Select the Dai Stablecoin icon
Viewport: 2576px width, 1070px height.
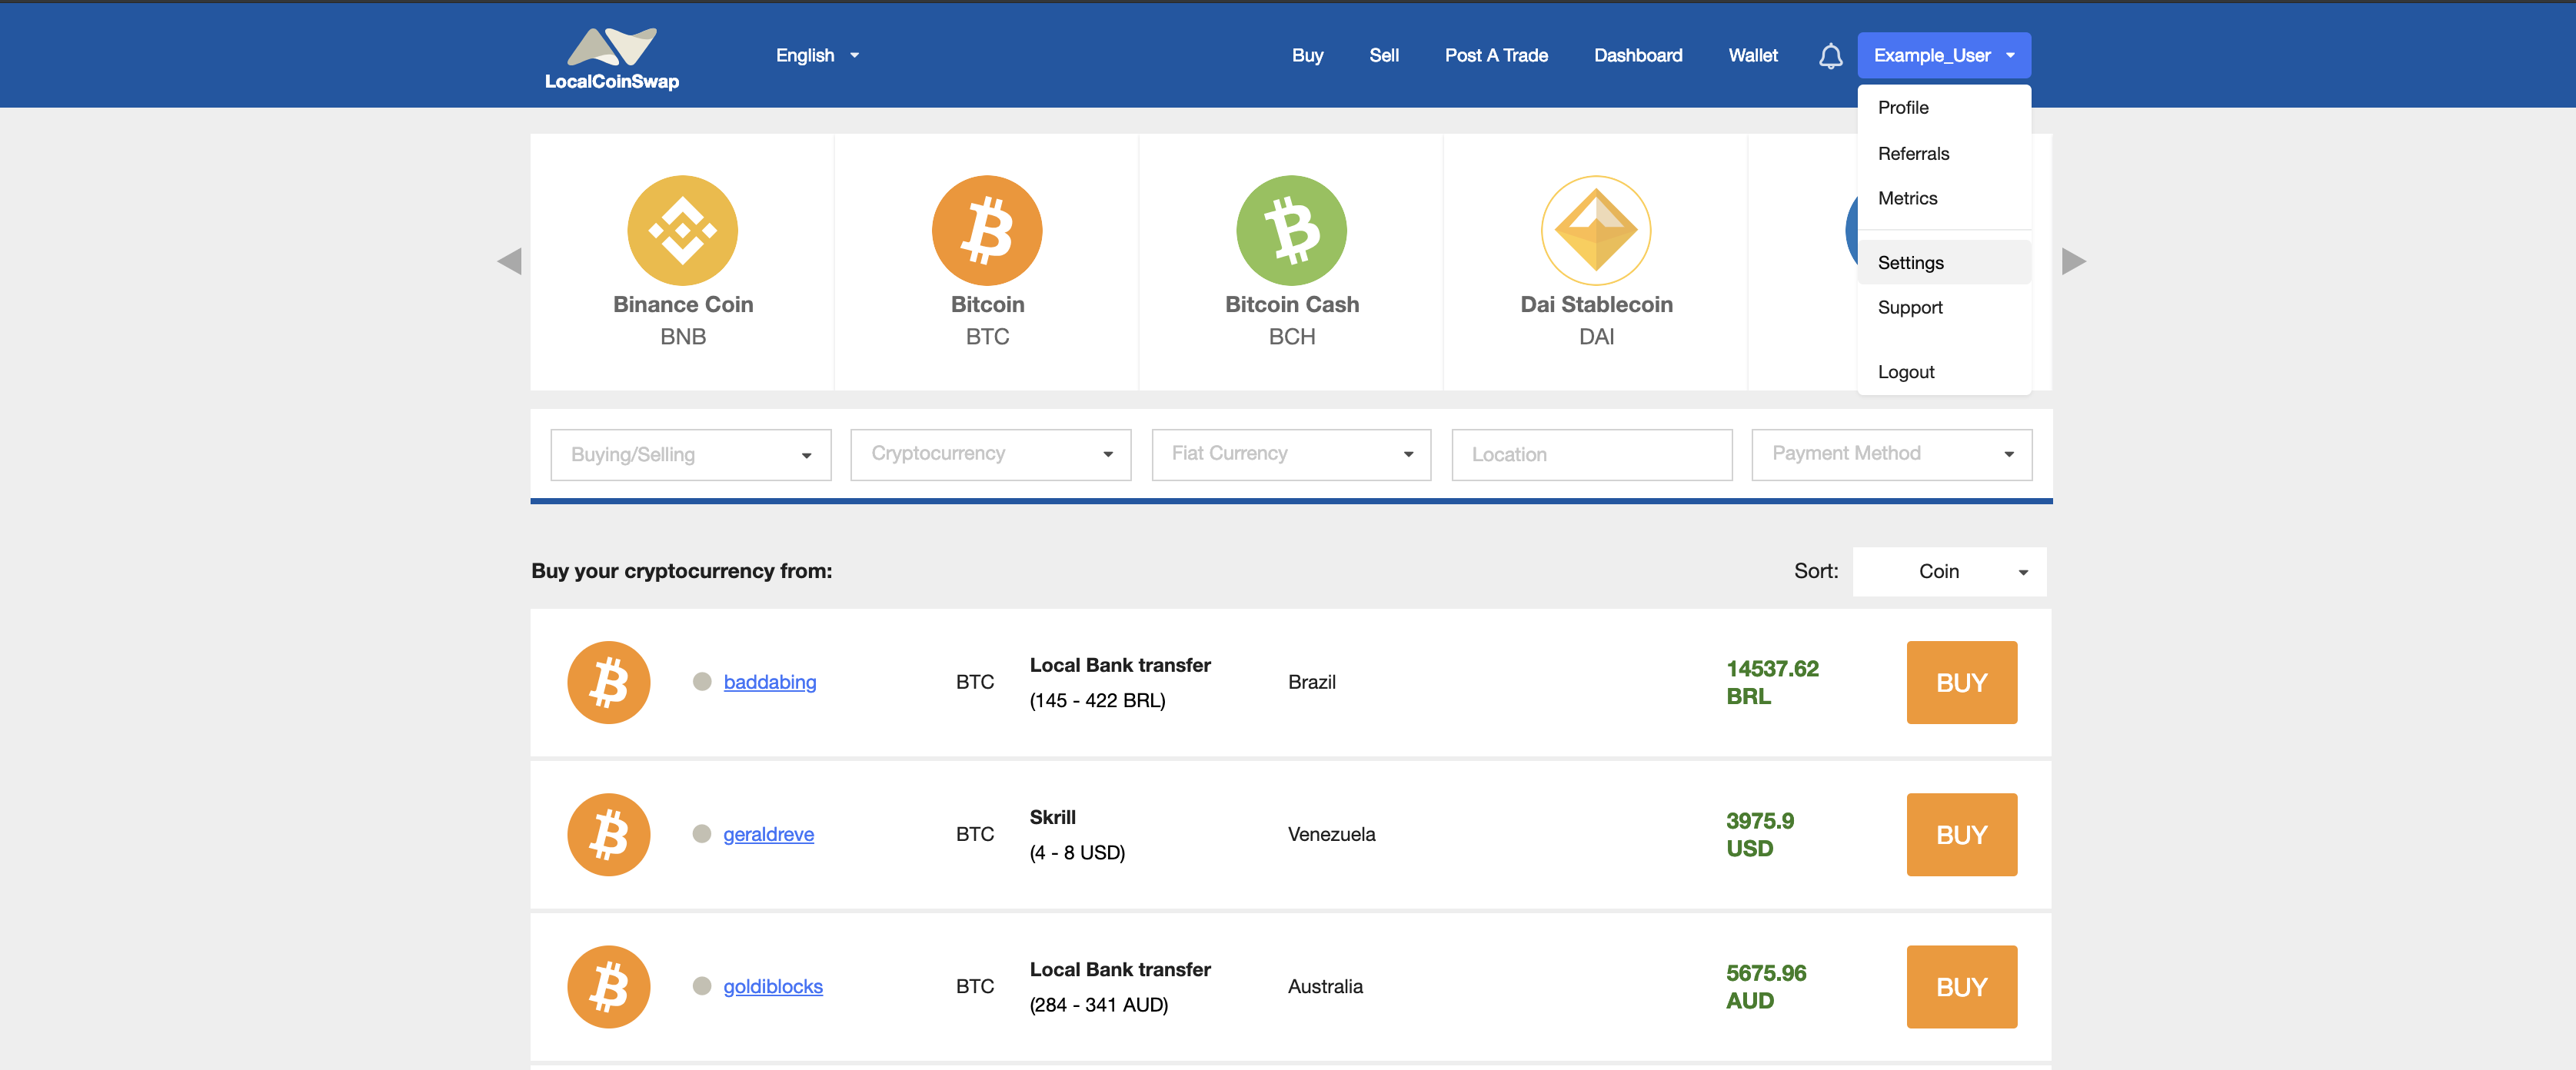1596,230
